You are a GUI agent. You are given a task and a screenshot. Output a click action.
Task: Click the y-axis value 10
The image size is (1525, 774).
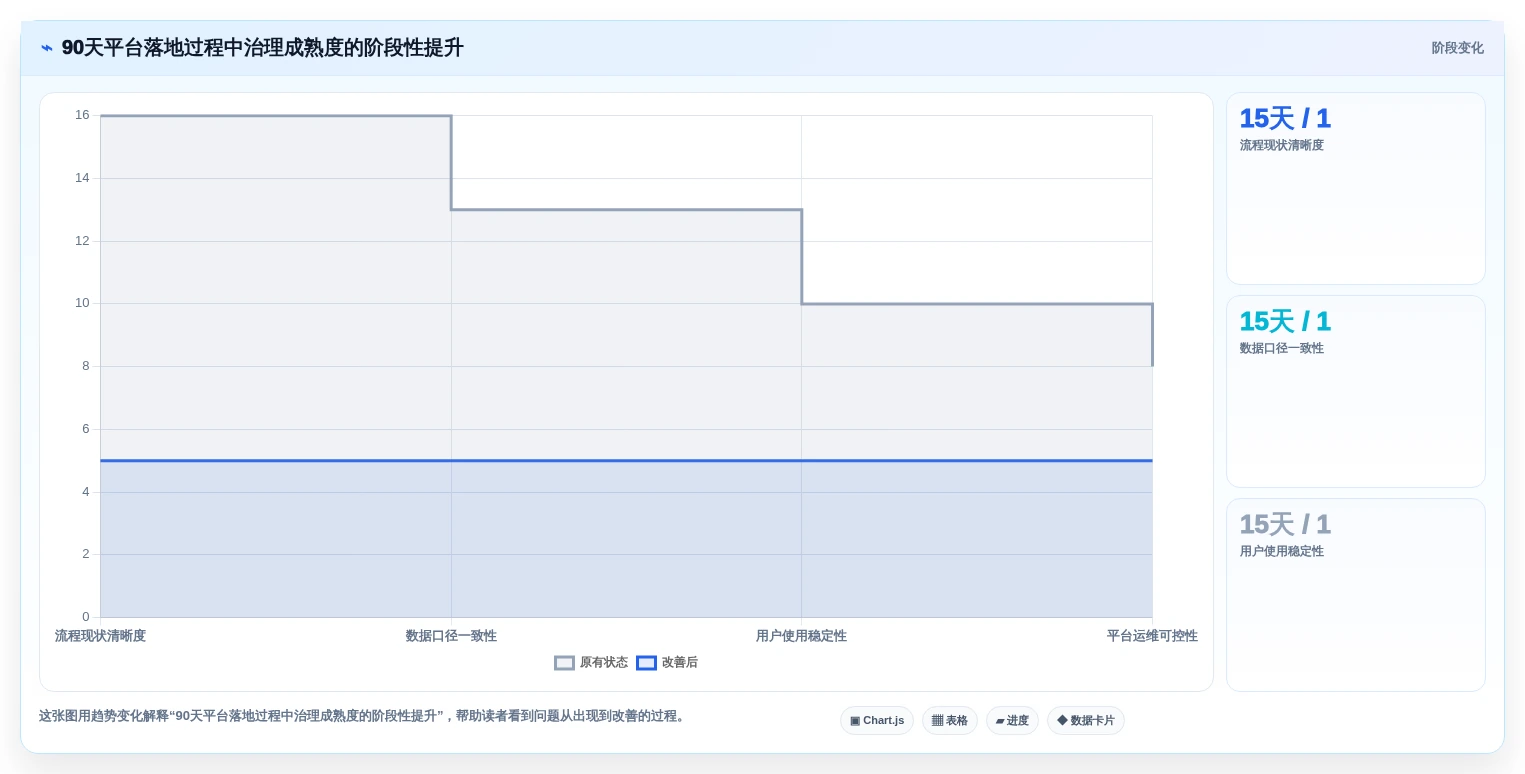tap(82, 303)
